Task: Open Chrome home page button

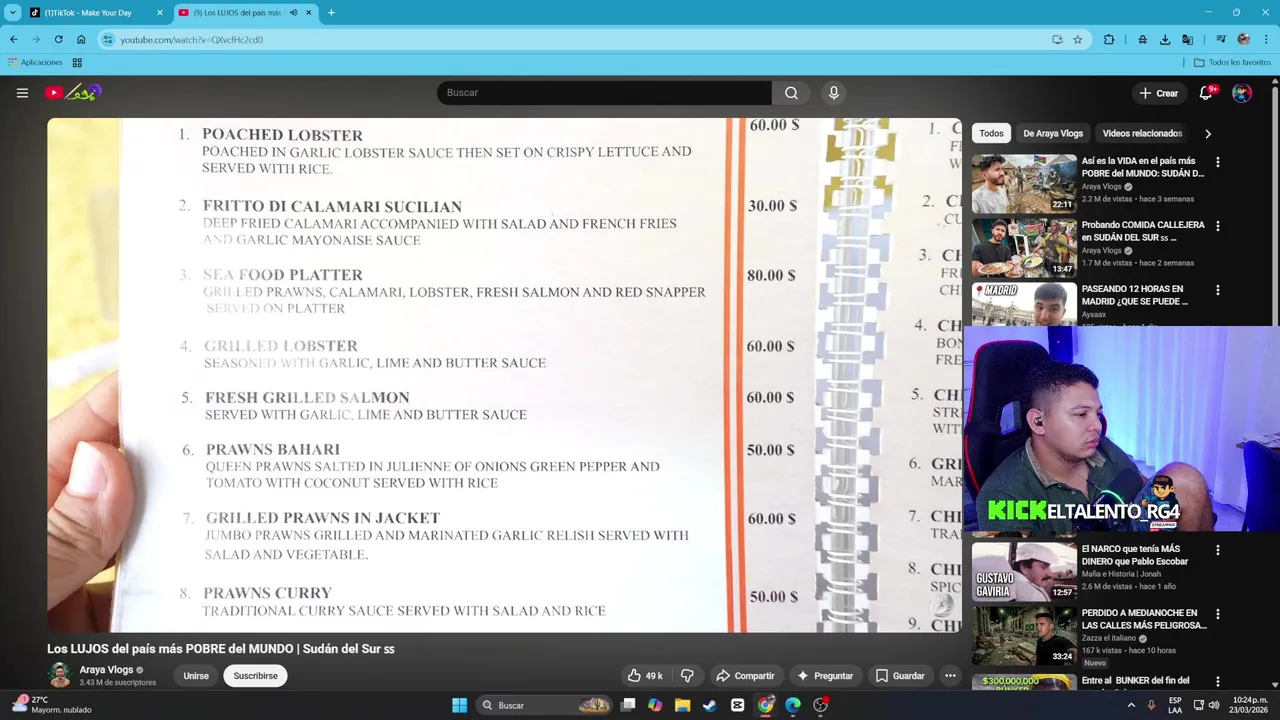Action: click(x=81, y=40)
